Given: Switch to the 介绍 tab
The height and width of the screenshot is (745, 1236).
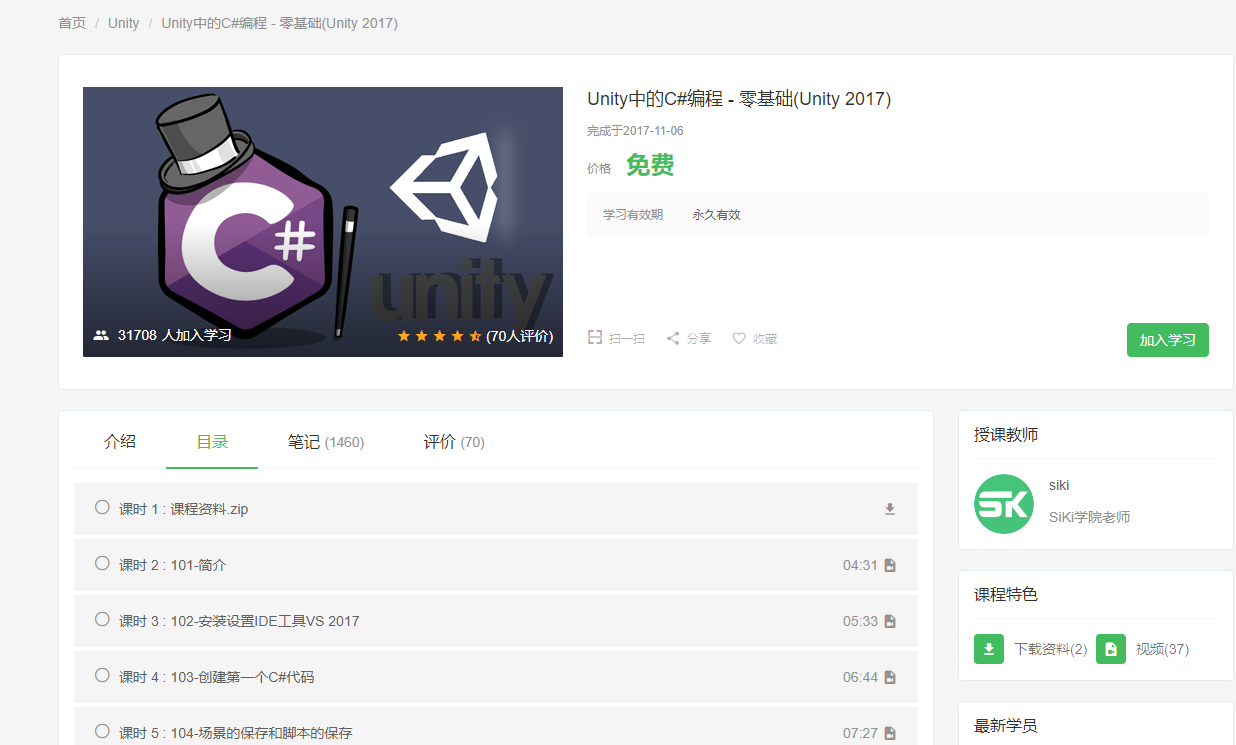Looking at the screenshot, I should [120, 442].
